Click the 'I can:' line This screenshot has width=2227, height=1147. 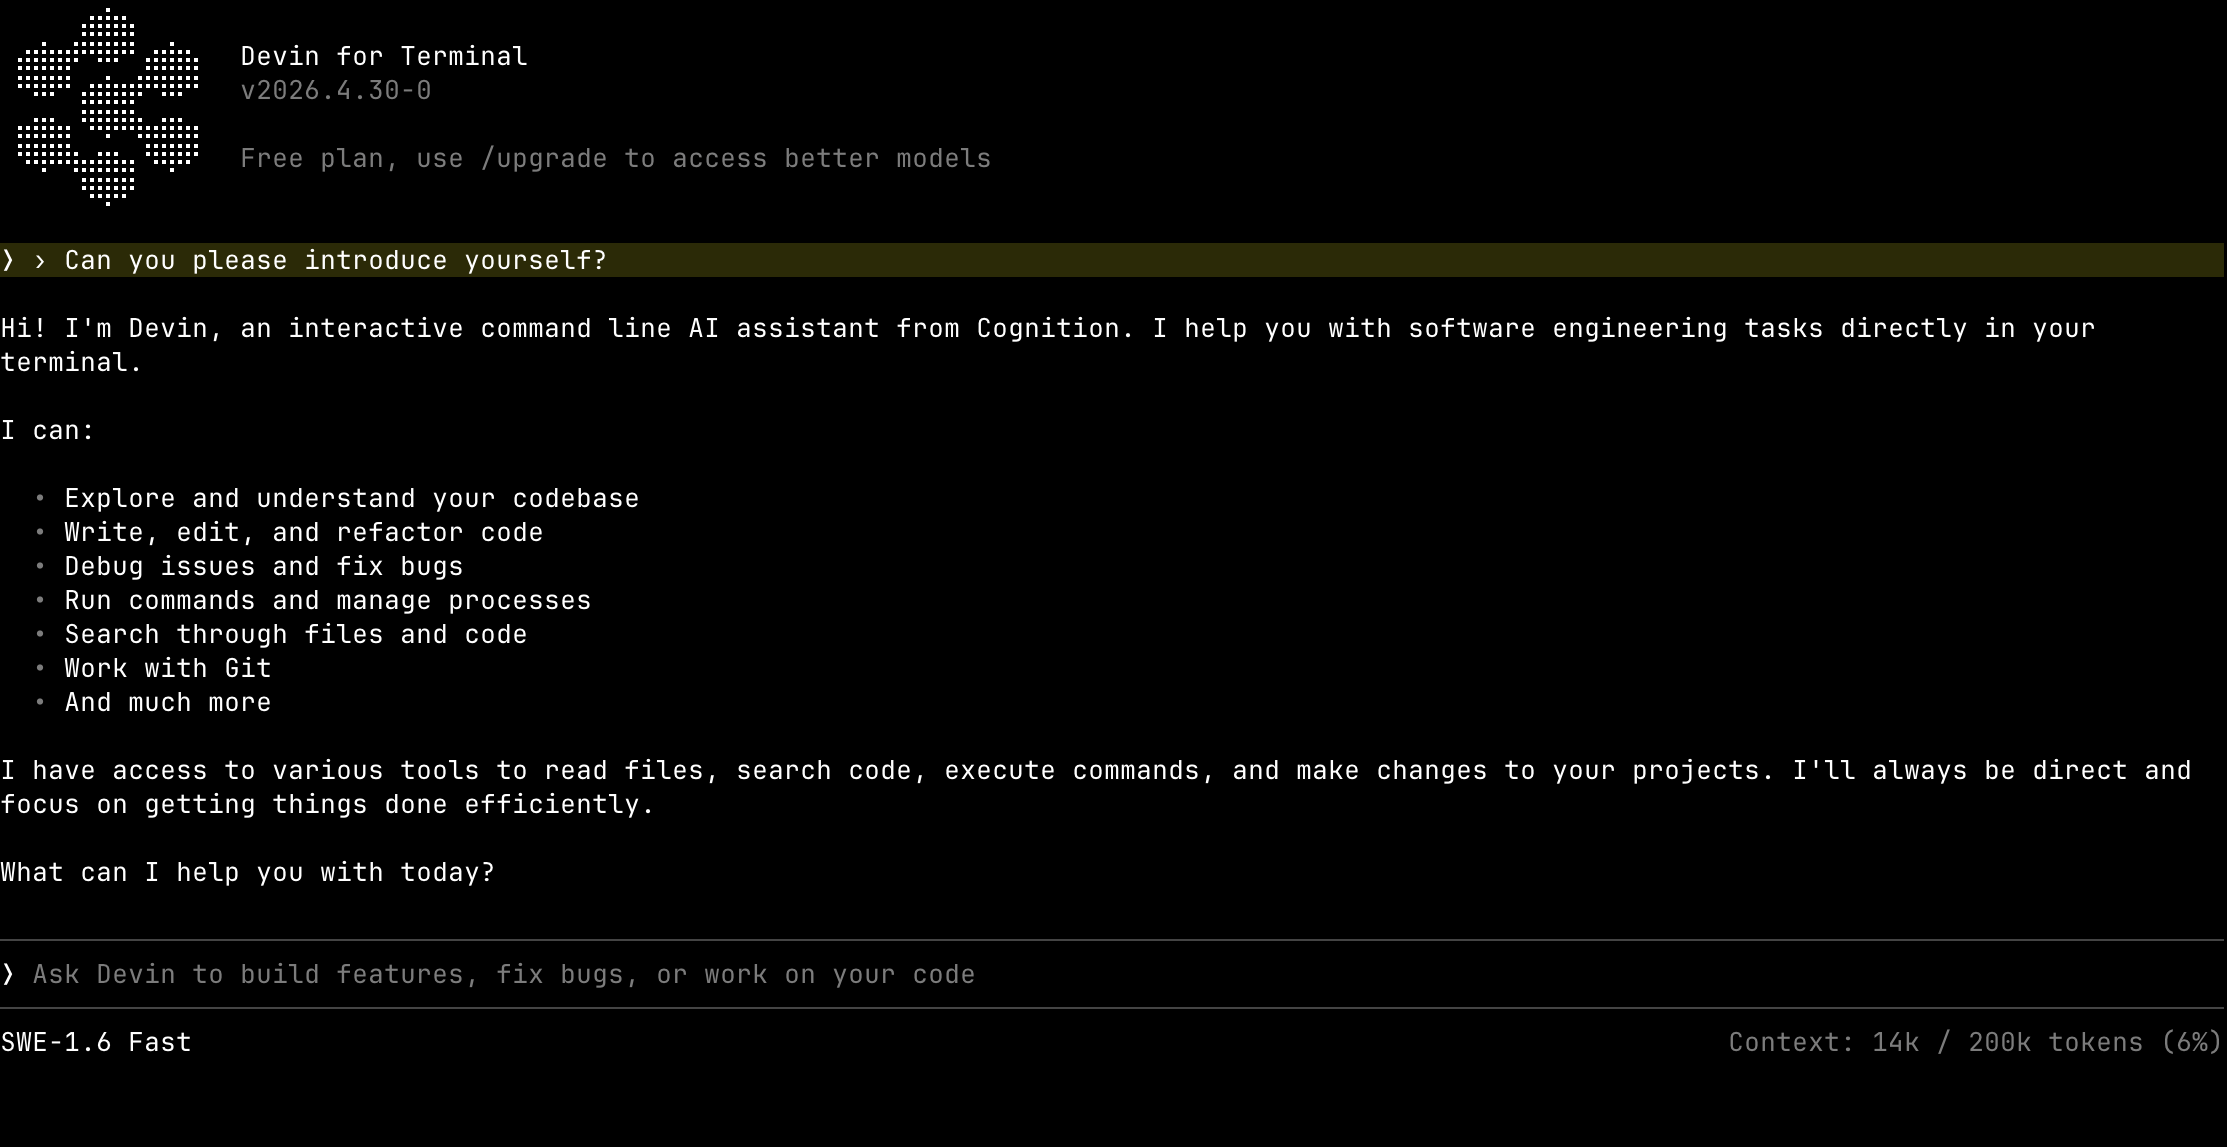pos(48,430)
